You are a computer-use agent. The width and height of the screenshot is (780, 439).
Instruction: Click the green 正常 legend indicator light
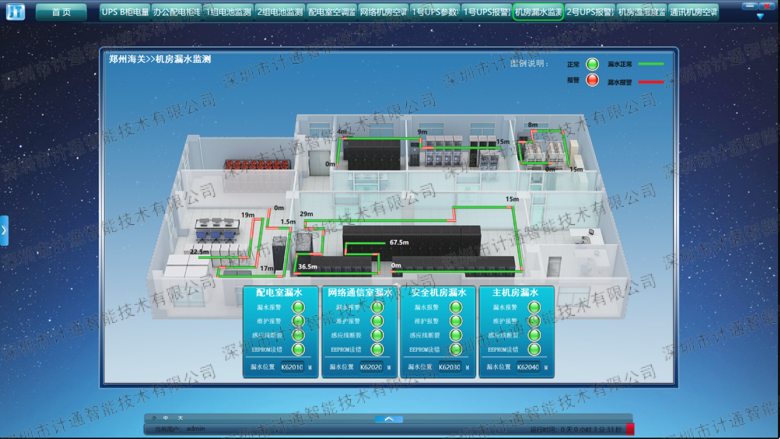(592, 63)
